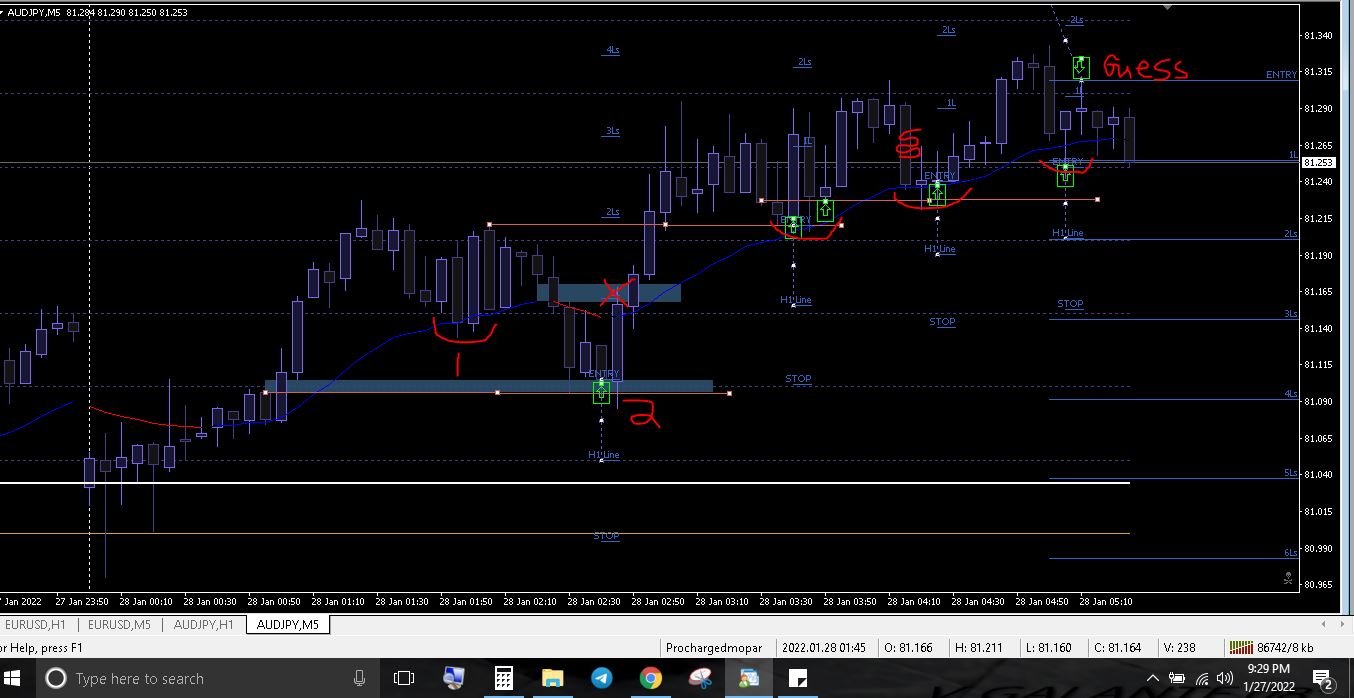Click the connection status bars in status bar
The width and height of the screenshot is (1354, 698).
(x=1241, y=648)
